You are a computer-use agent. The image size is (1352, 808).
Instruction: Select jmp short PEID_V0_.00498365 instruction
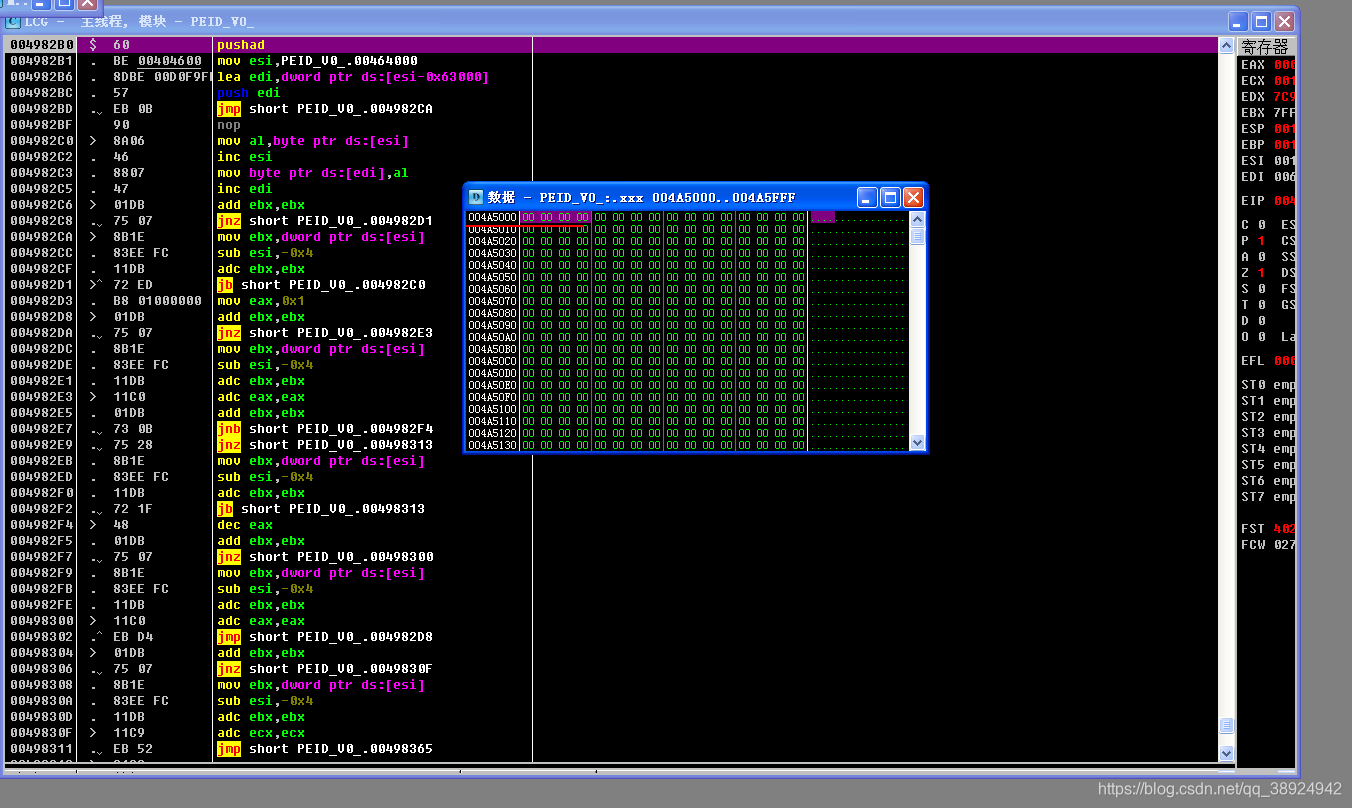click(325, 749)
